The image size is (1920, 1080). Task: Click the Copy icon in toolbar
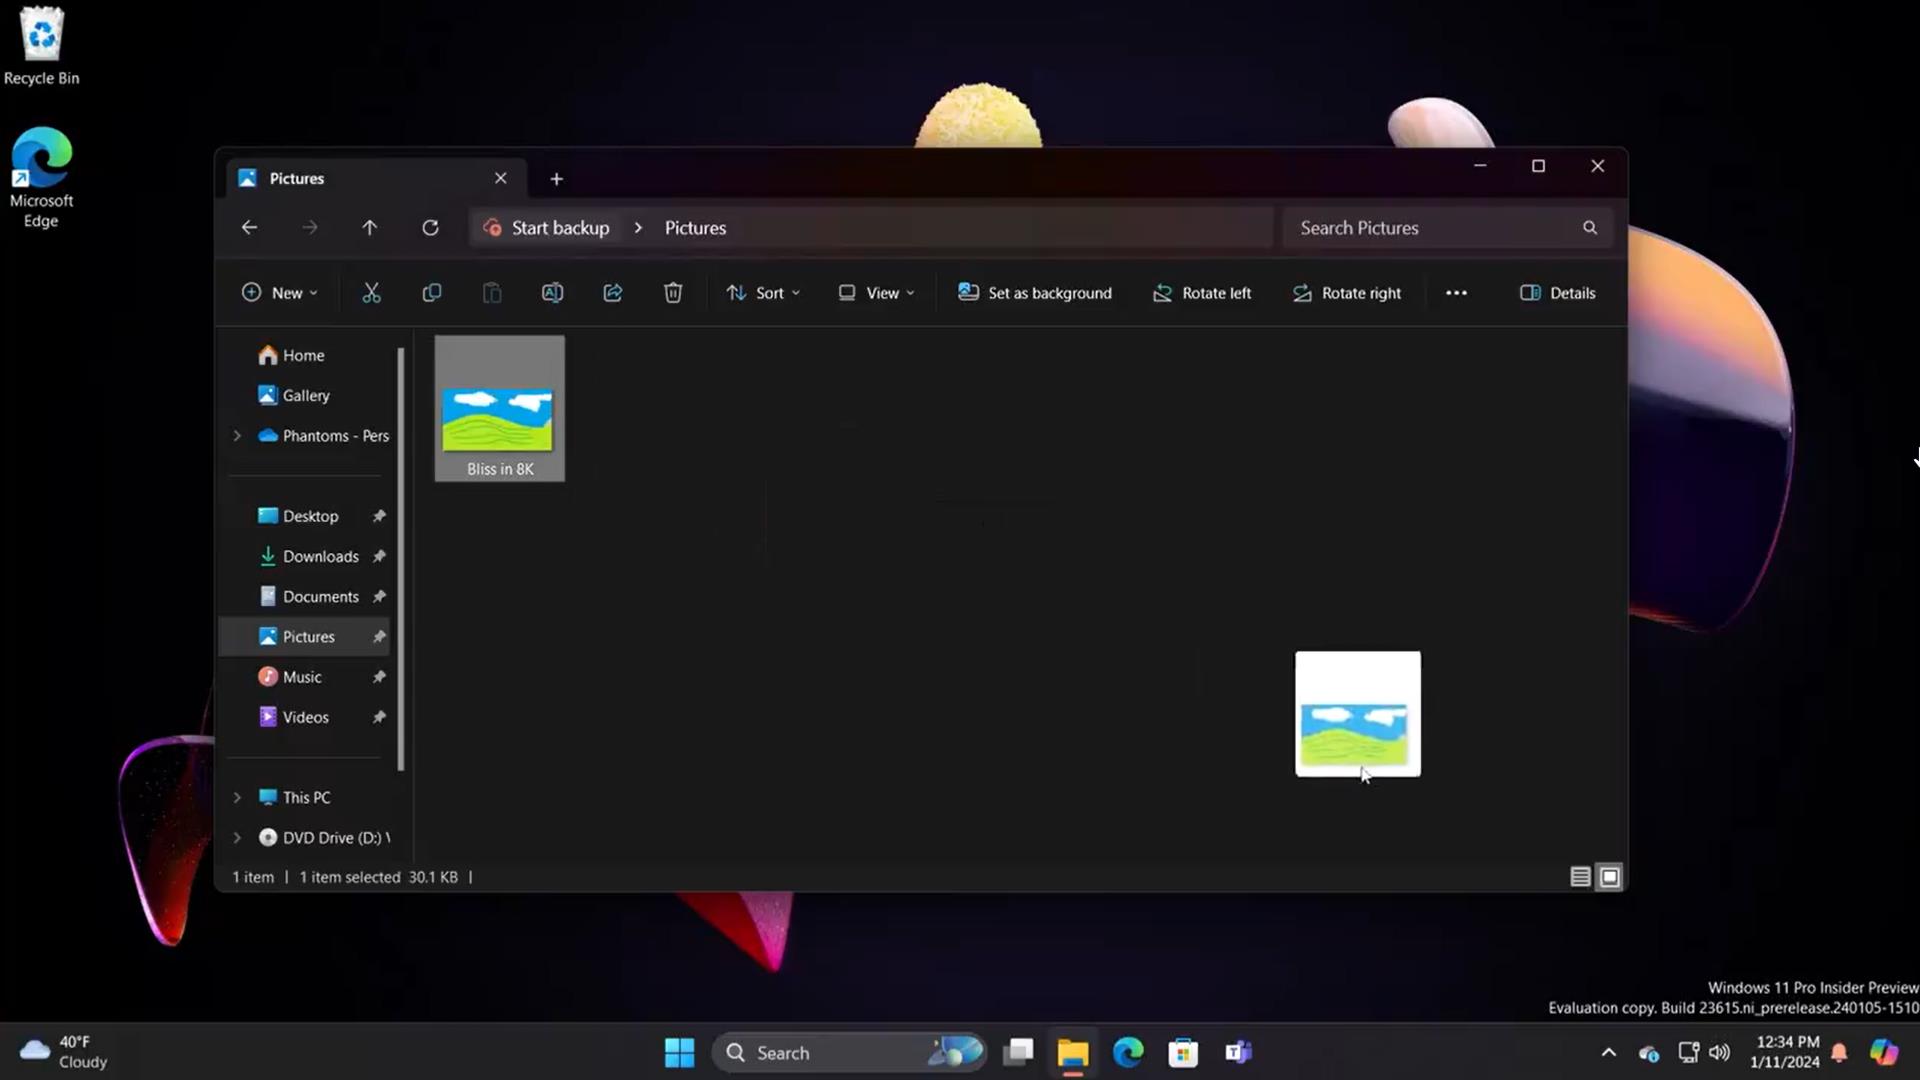[430, 291]
